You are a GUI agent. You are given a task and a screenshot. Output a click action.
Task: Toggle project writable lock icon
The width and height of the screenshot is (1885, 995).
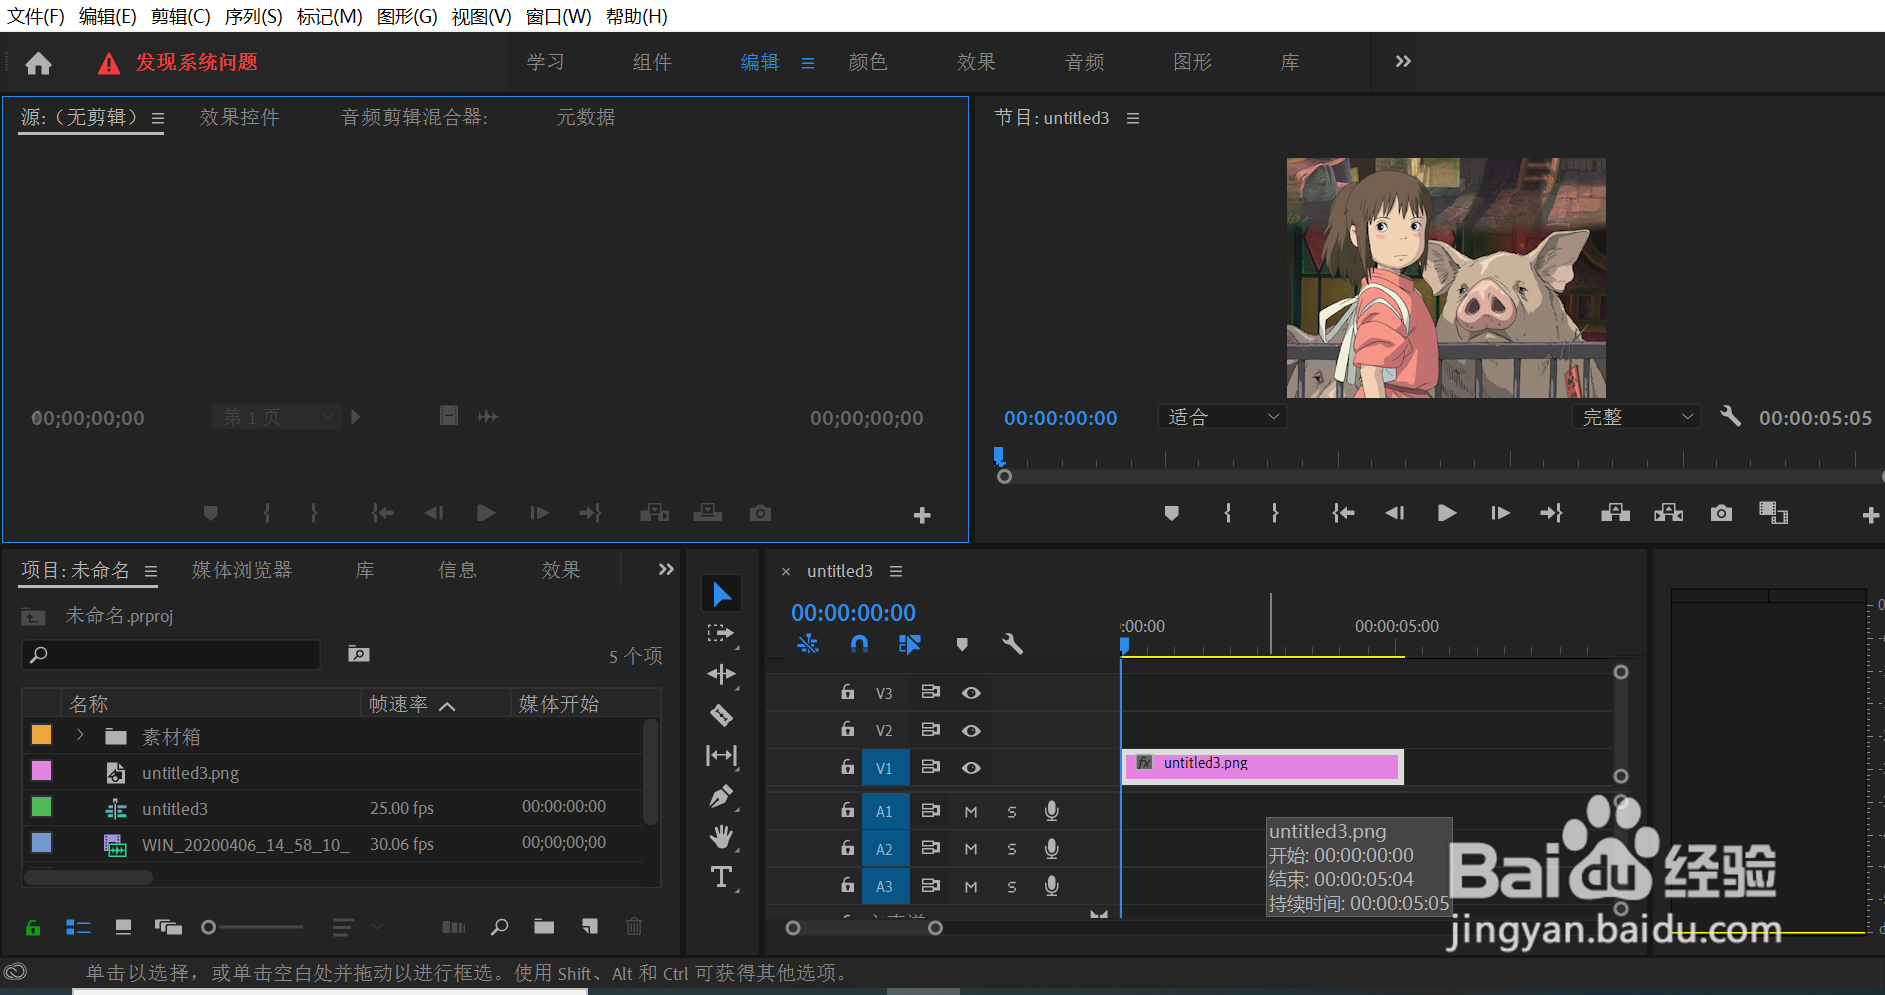point(33,927)
